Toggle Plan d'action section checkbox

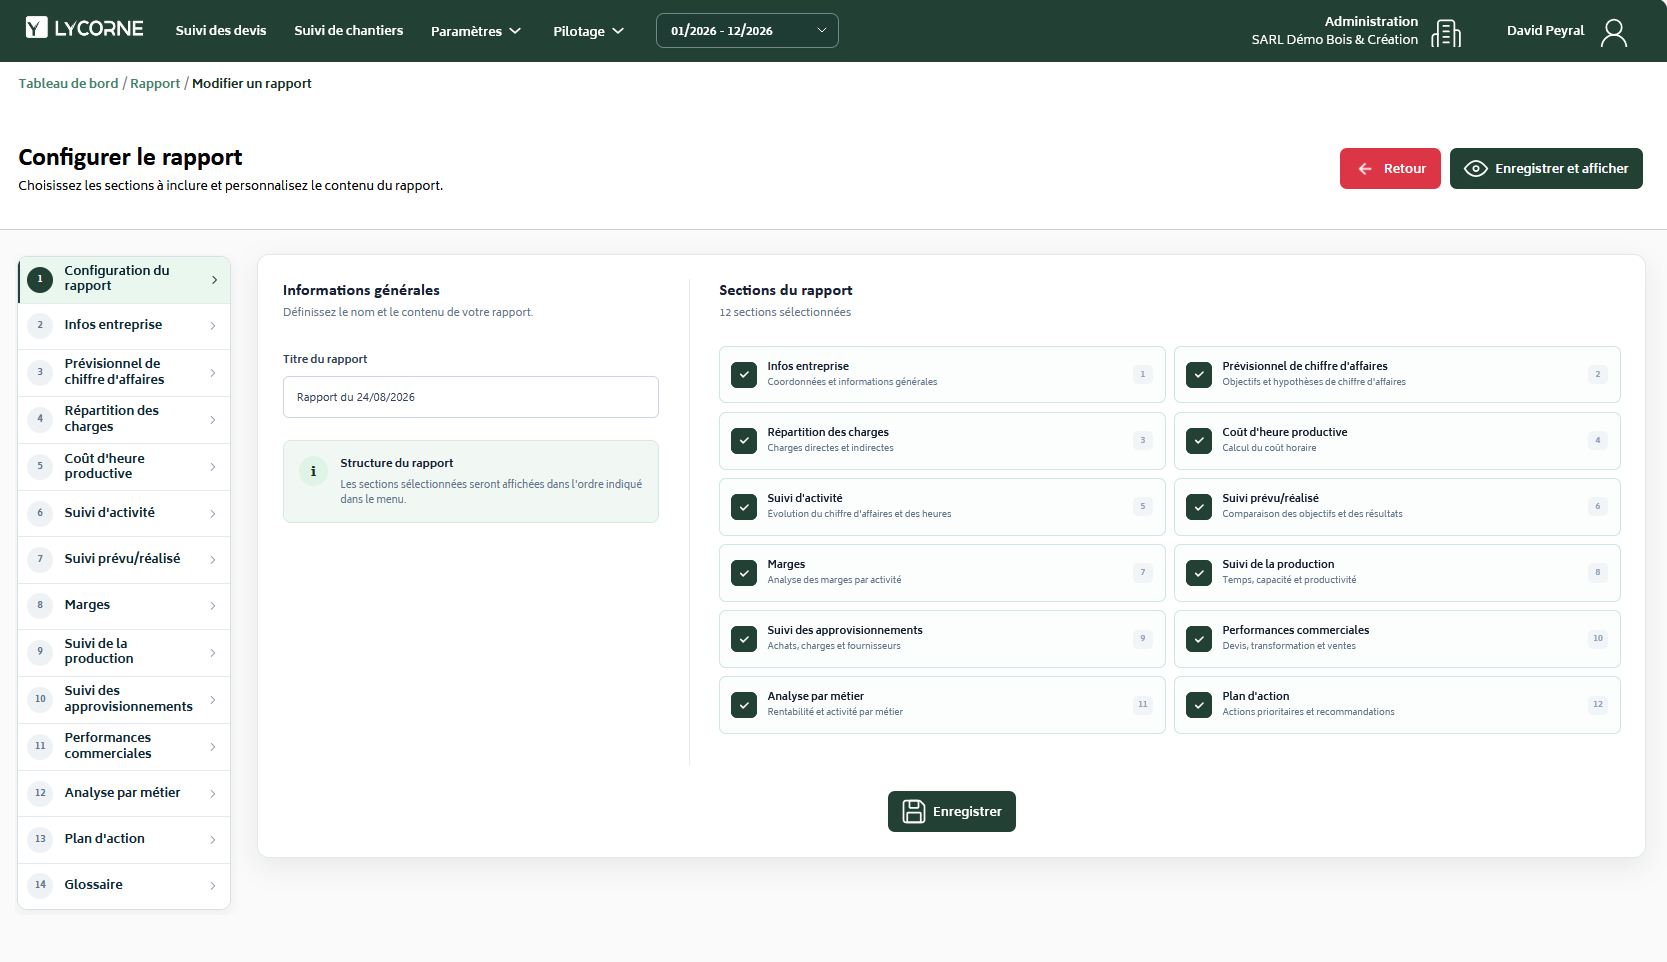[x=1199, y=705]
